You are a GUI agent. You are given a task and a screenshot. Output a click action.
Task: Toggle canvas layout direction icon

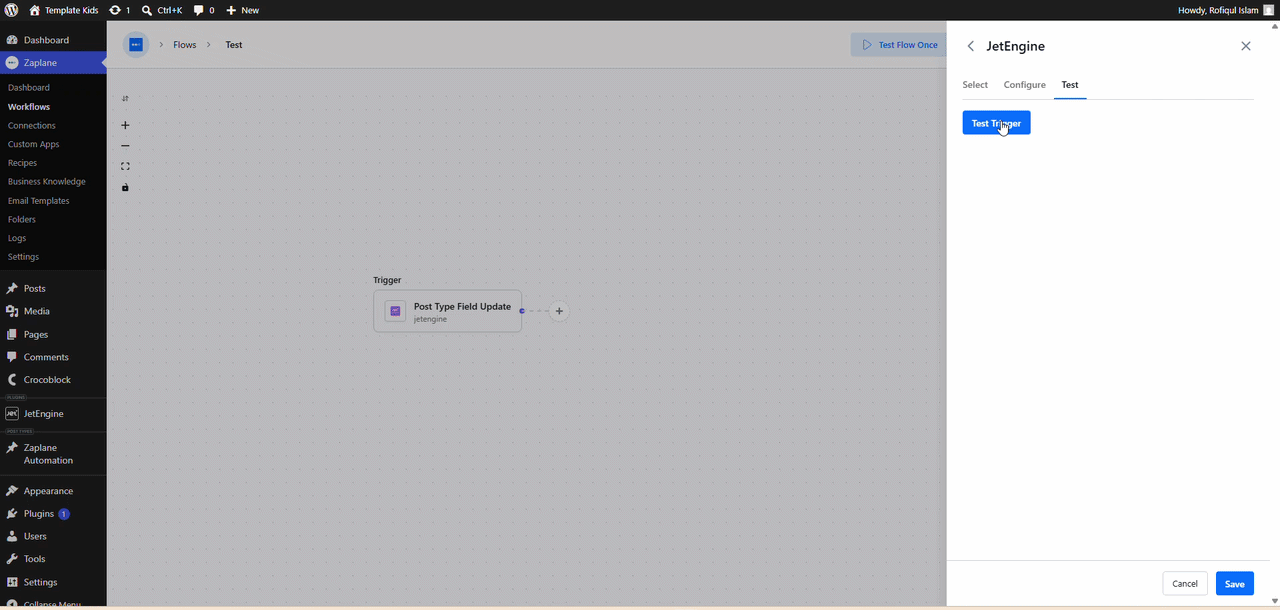click(x=125, y=99)
